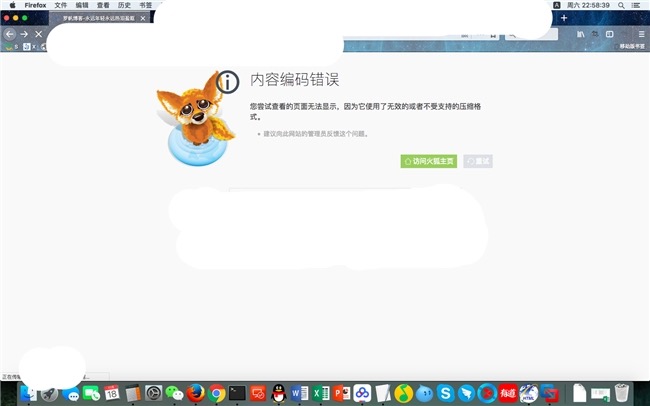Launch WeChat from the dock

point(175,393)
